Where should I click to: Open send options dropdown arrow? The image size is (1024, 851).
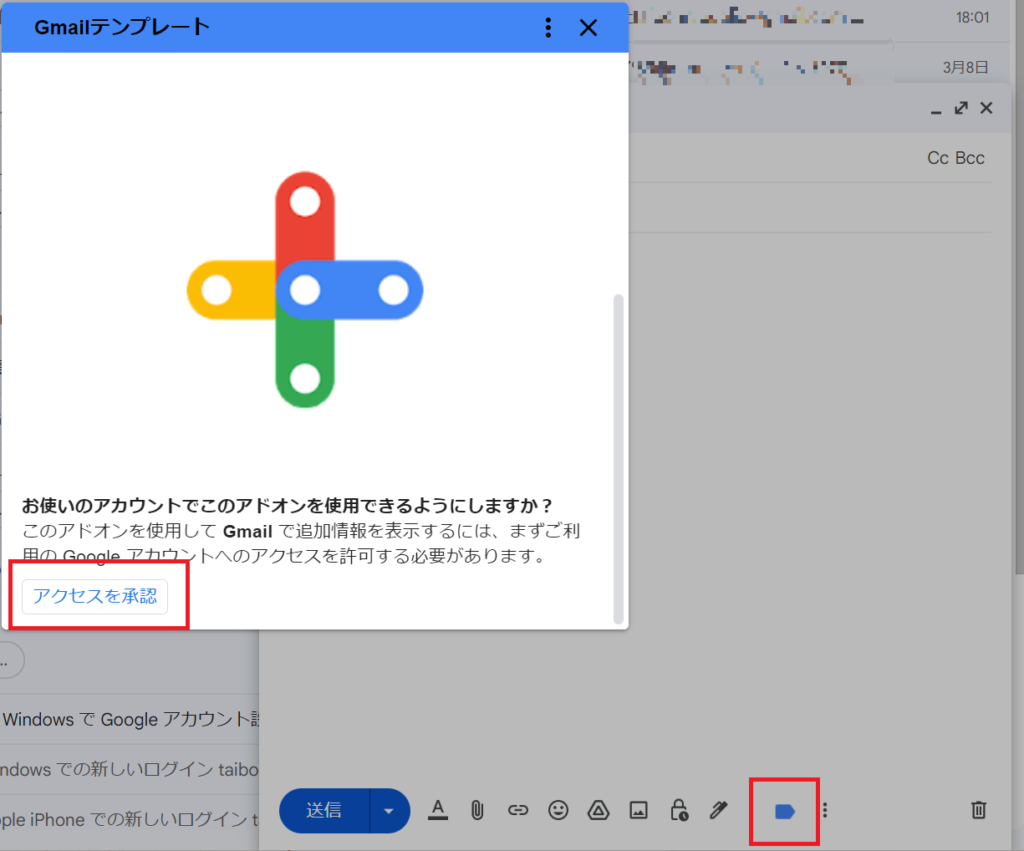click(389, 811)
